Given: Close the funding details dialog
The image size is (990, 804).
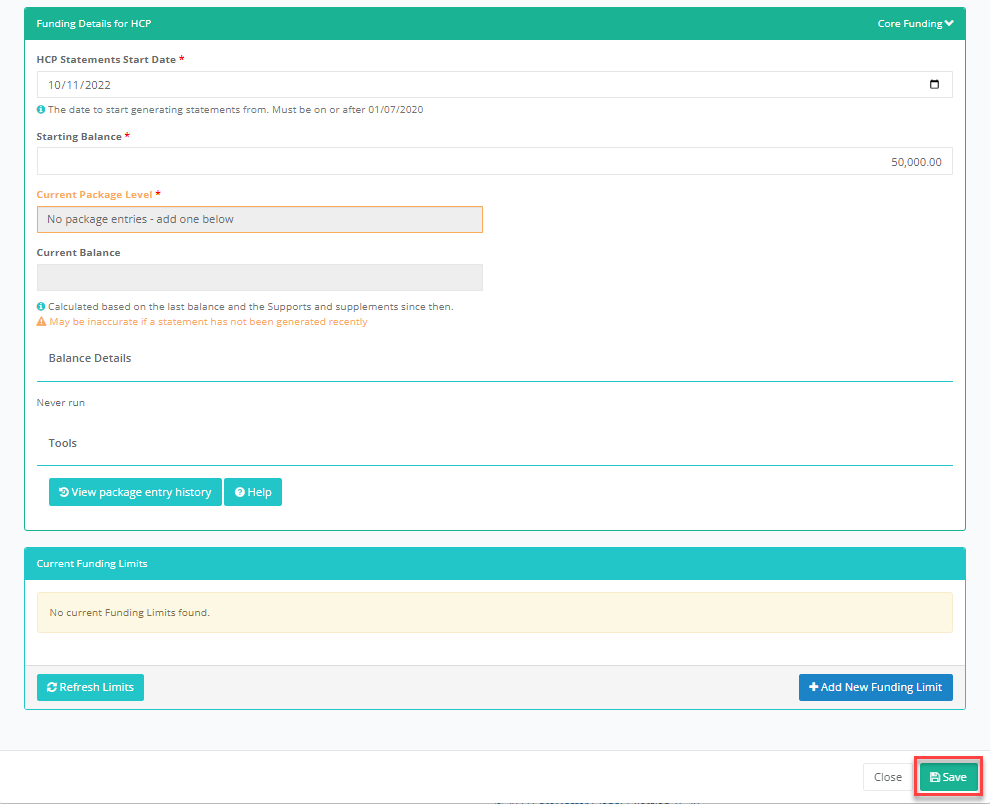Looking at the screenshot, I should click(x=887, y=777).
